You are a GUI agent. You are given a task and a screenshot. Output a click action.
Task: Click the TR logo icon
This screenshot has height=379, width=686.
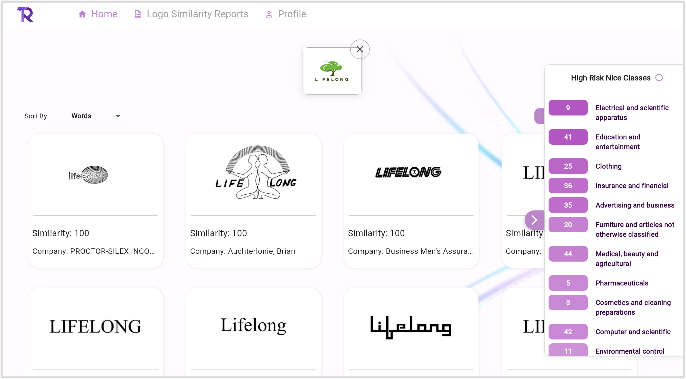pyautogui.click(x=25, y=14)
